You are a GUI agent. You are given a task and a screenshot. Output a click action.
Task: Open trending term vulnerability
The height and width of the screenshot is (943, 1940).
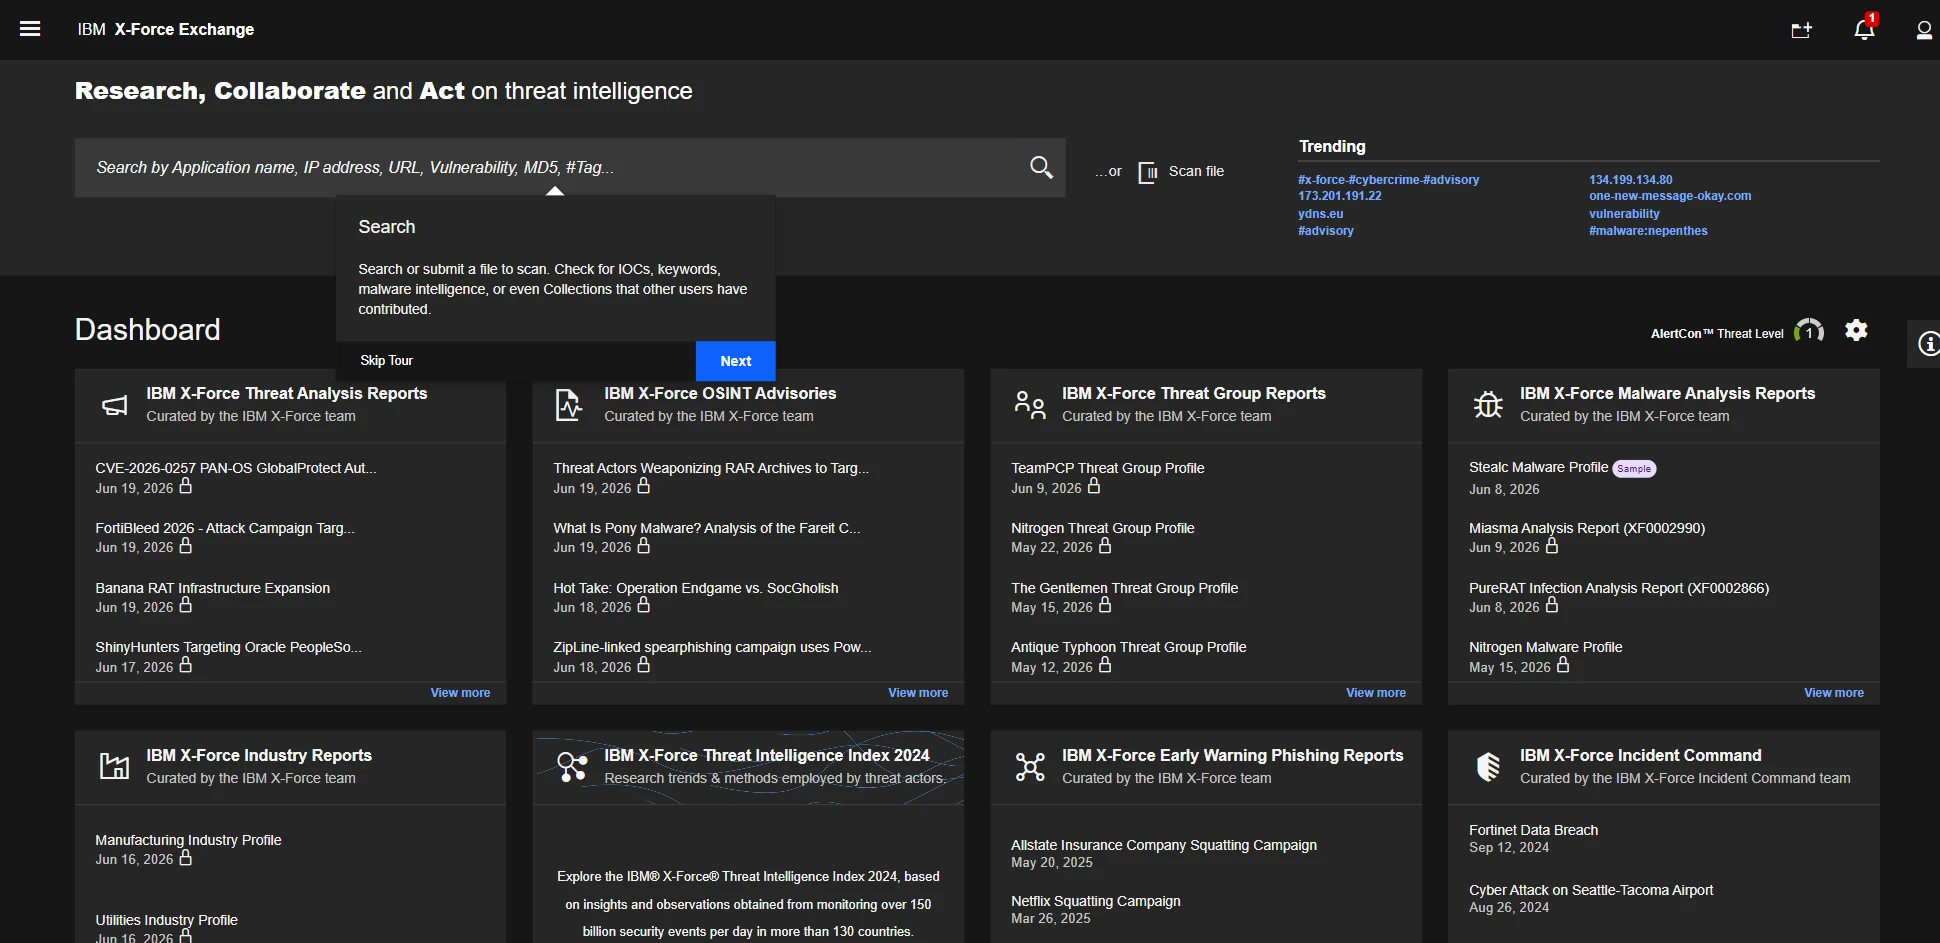tap(1624, 214)
